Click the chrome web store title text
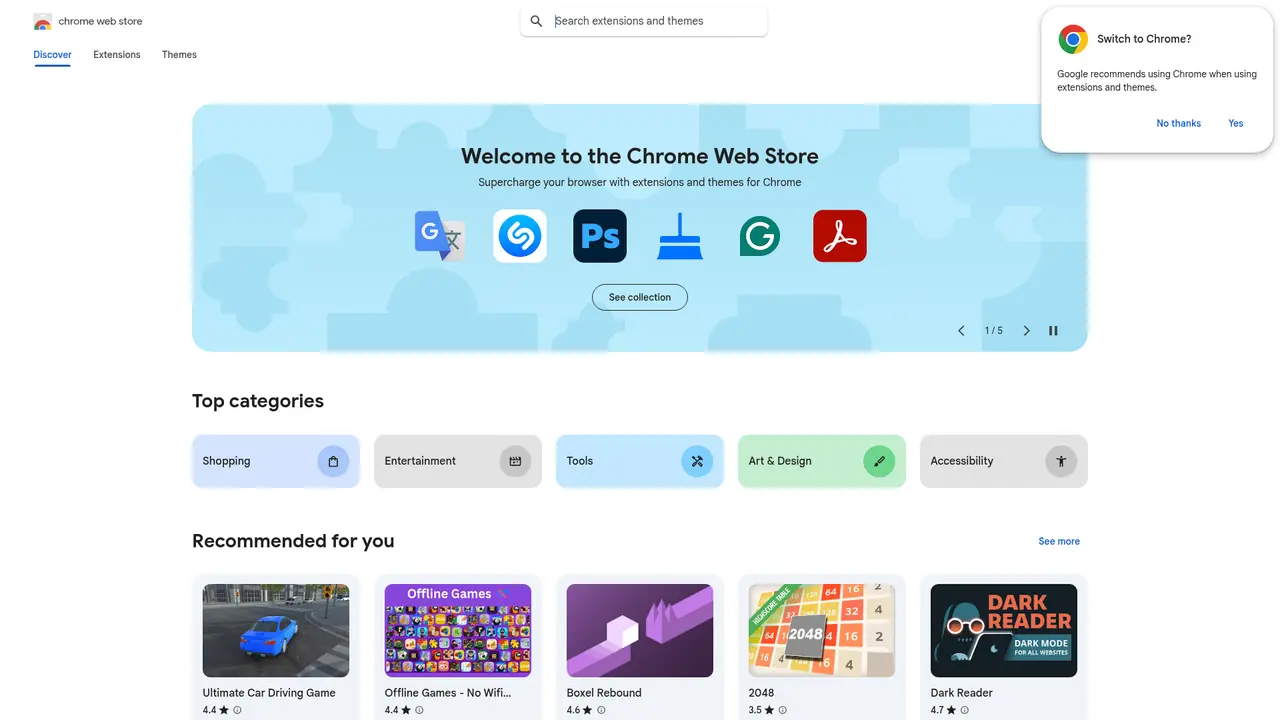Screen dimensions: 1280x720 point(100,21)
